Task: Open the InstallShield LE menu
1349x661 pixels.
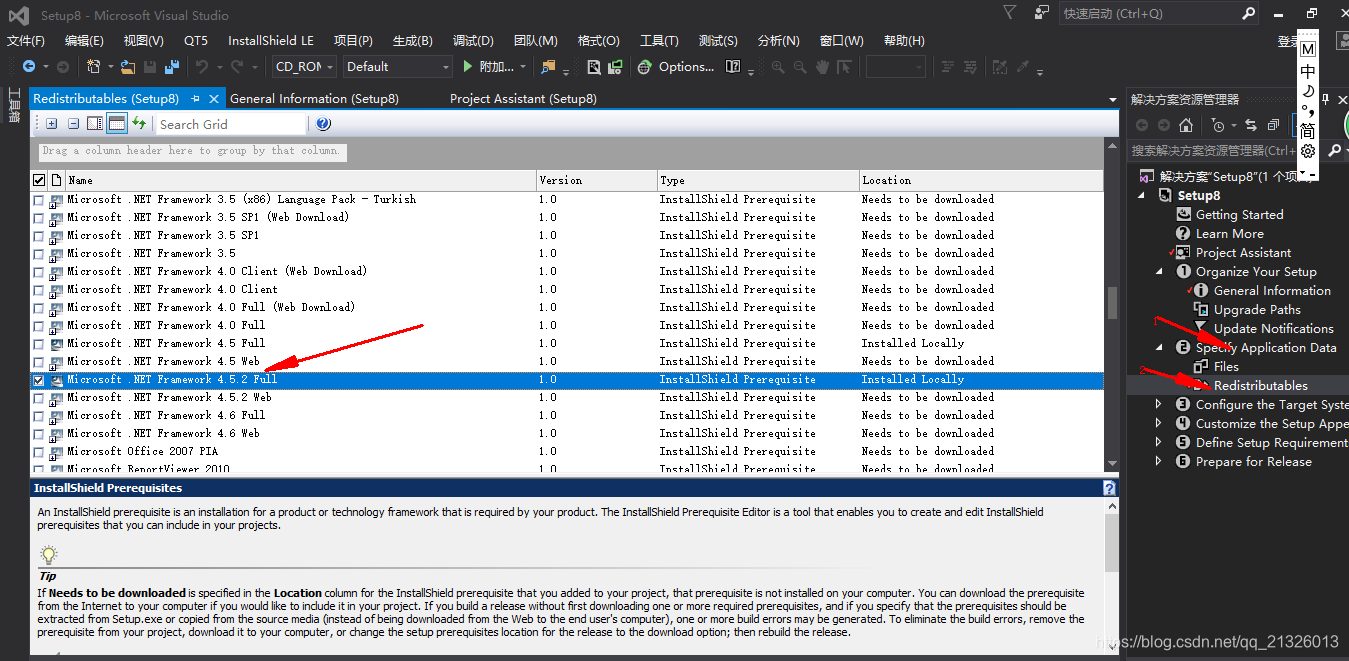Action: [270, 41]
